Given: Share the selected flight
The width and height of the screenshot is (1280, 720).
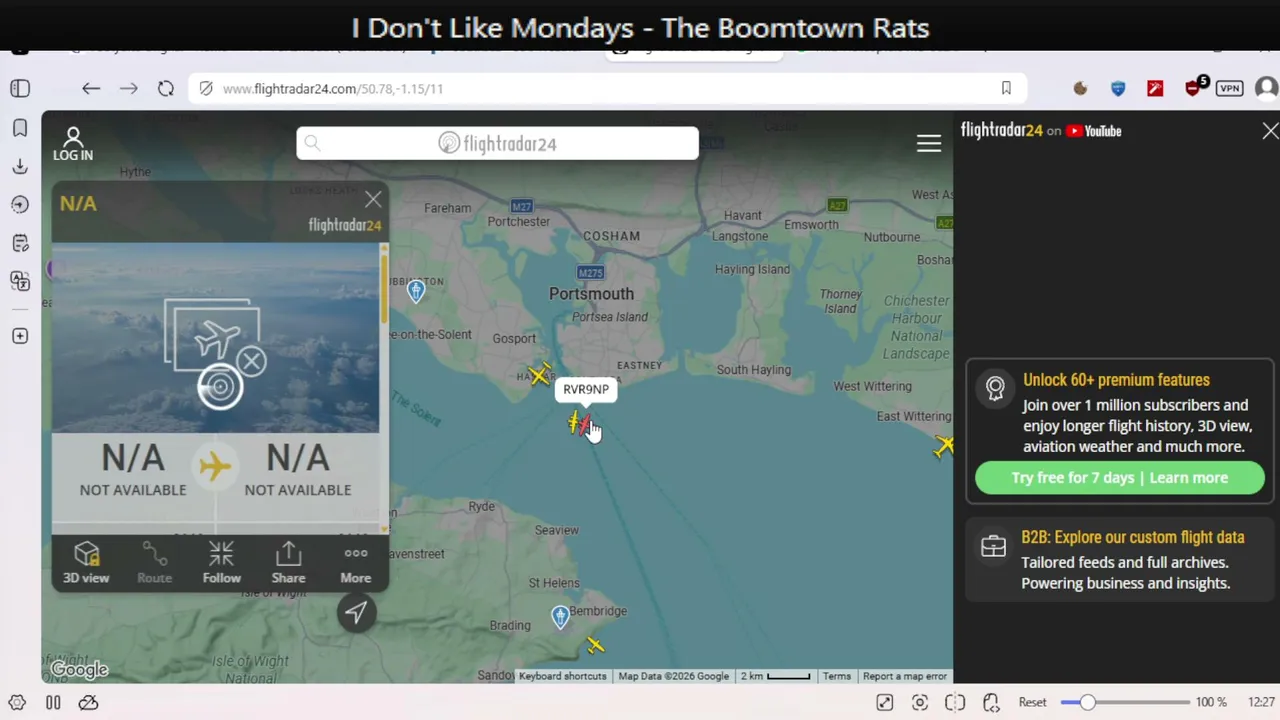Looking at the screenshot, I should tap(288, 563).
